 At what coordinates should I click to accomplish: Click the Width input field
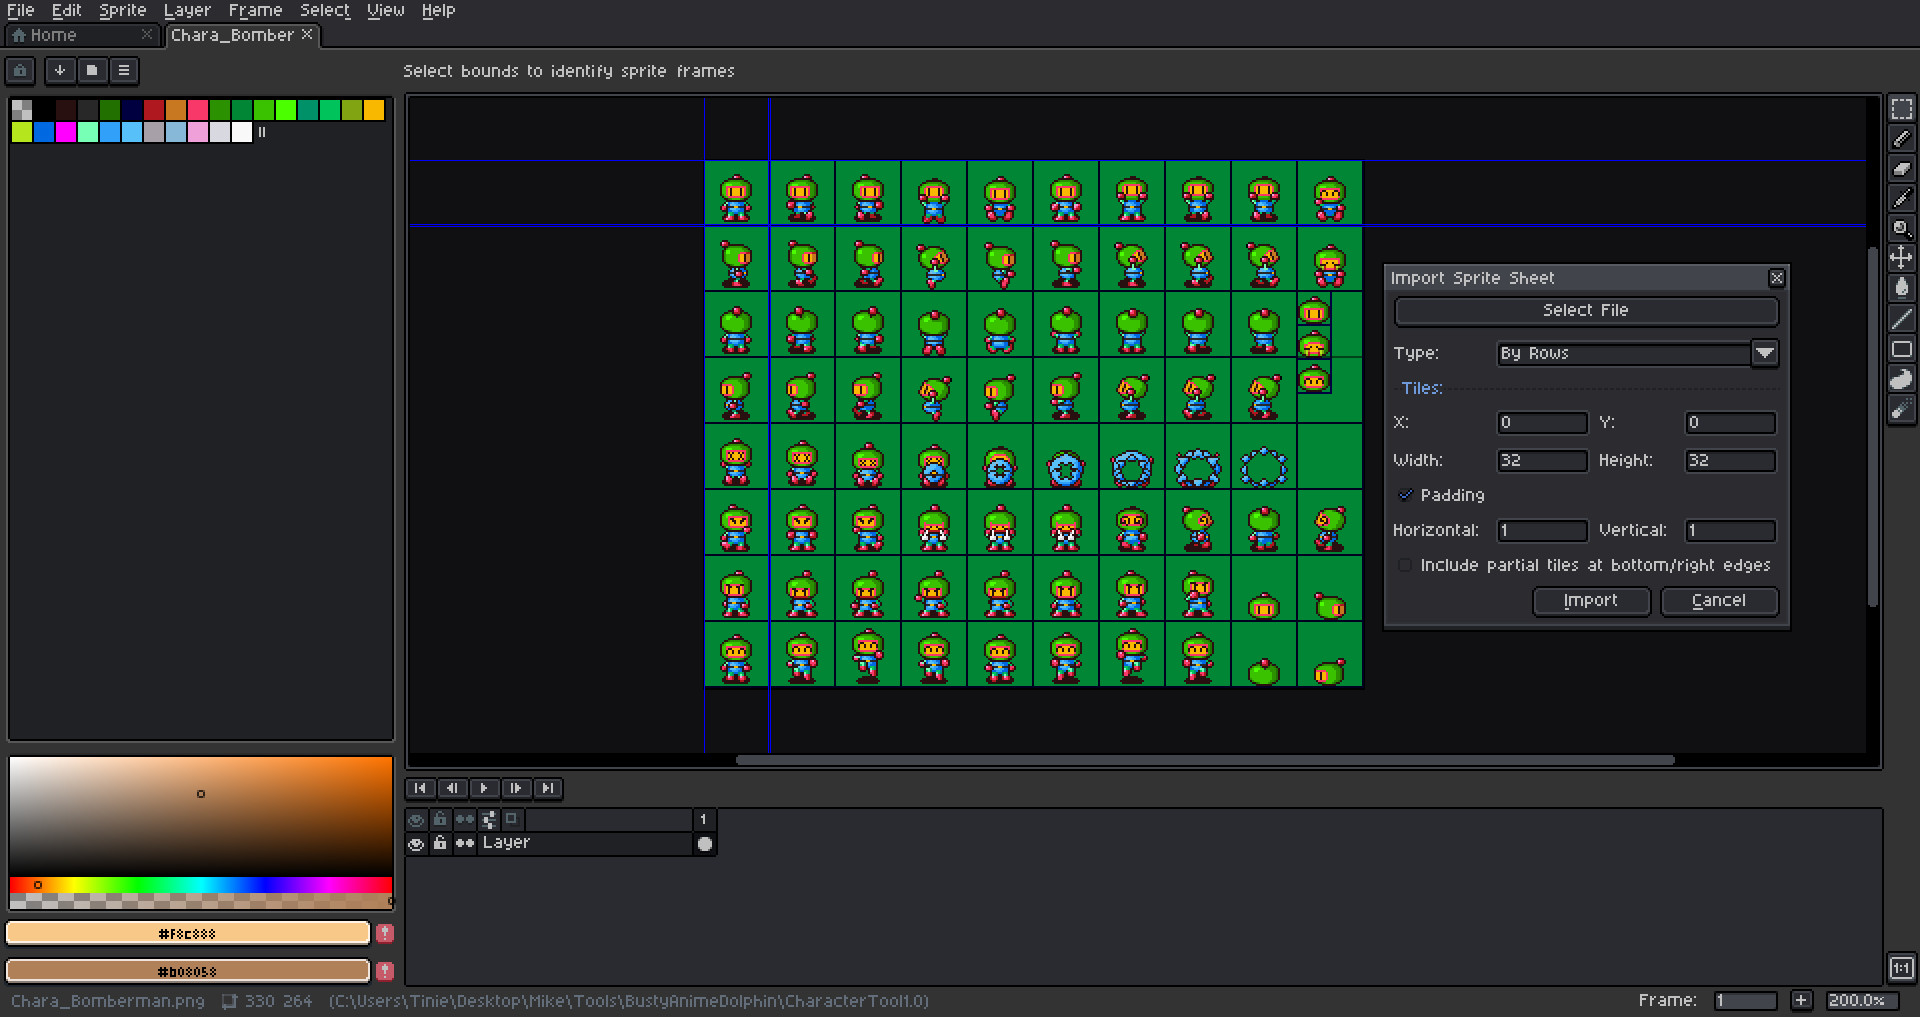[x=1541, y=460]
